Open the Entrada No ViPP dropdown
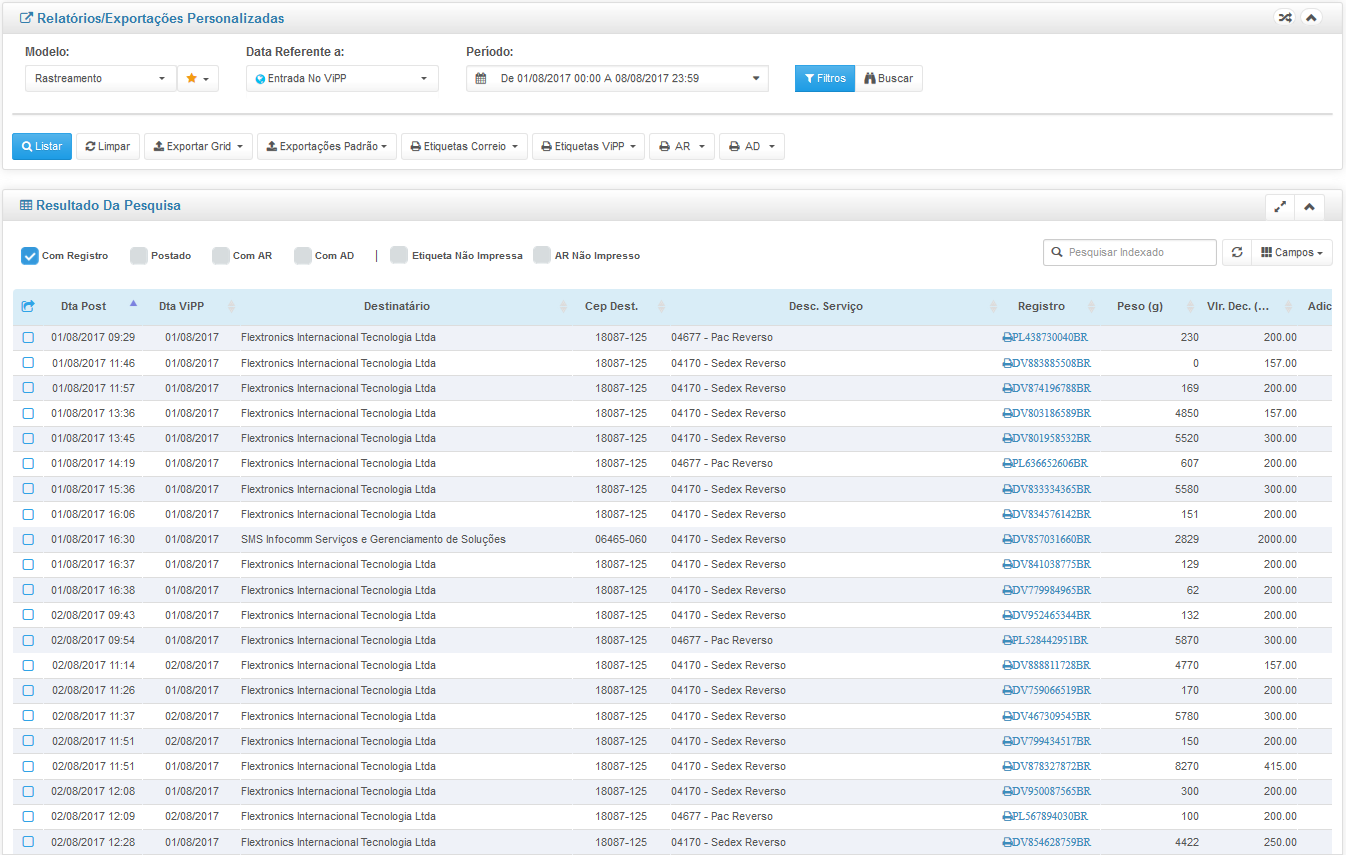Image resolution: width=1346 pixels, height=859 pixels. (342, 78)
